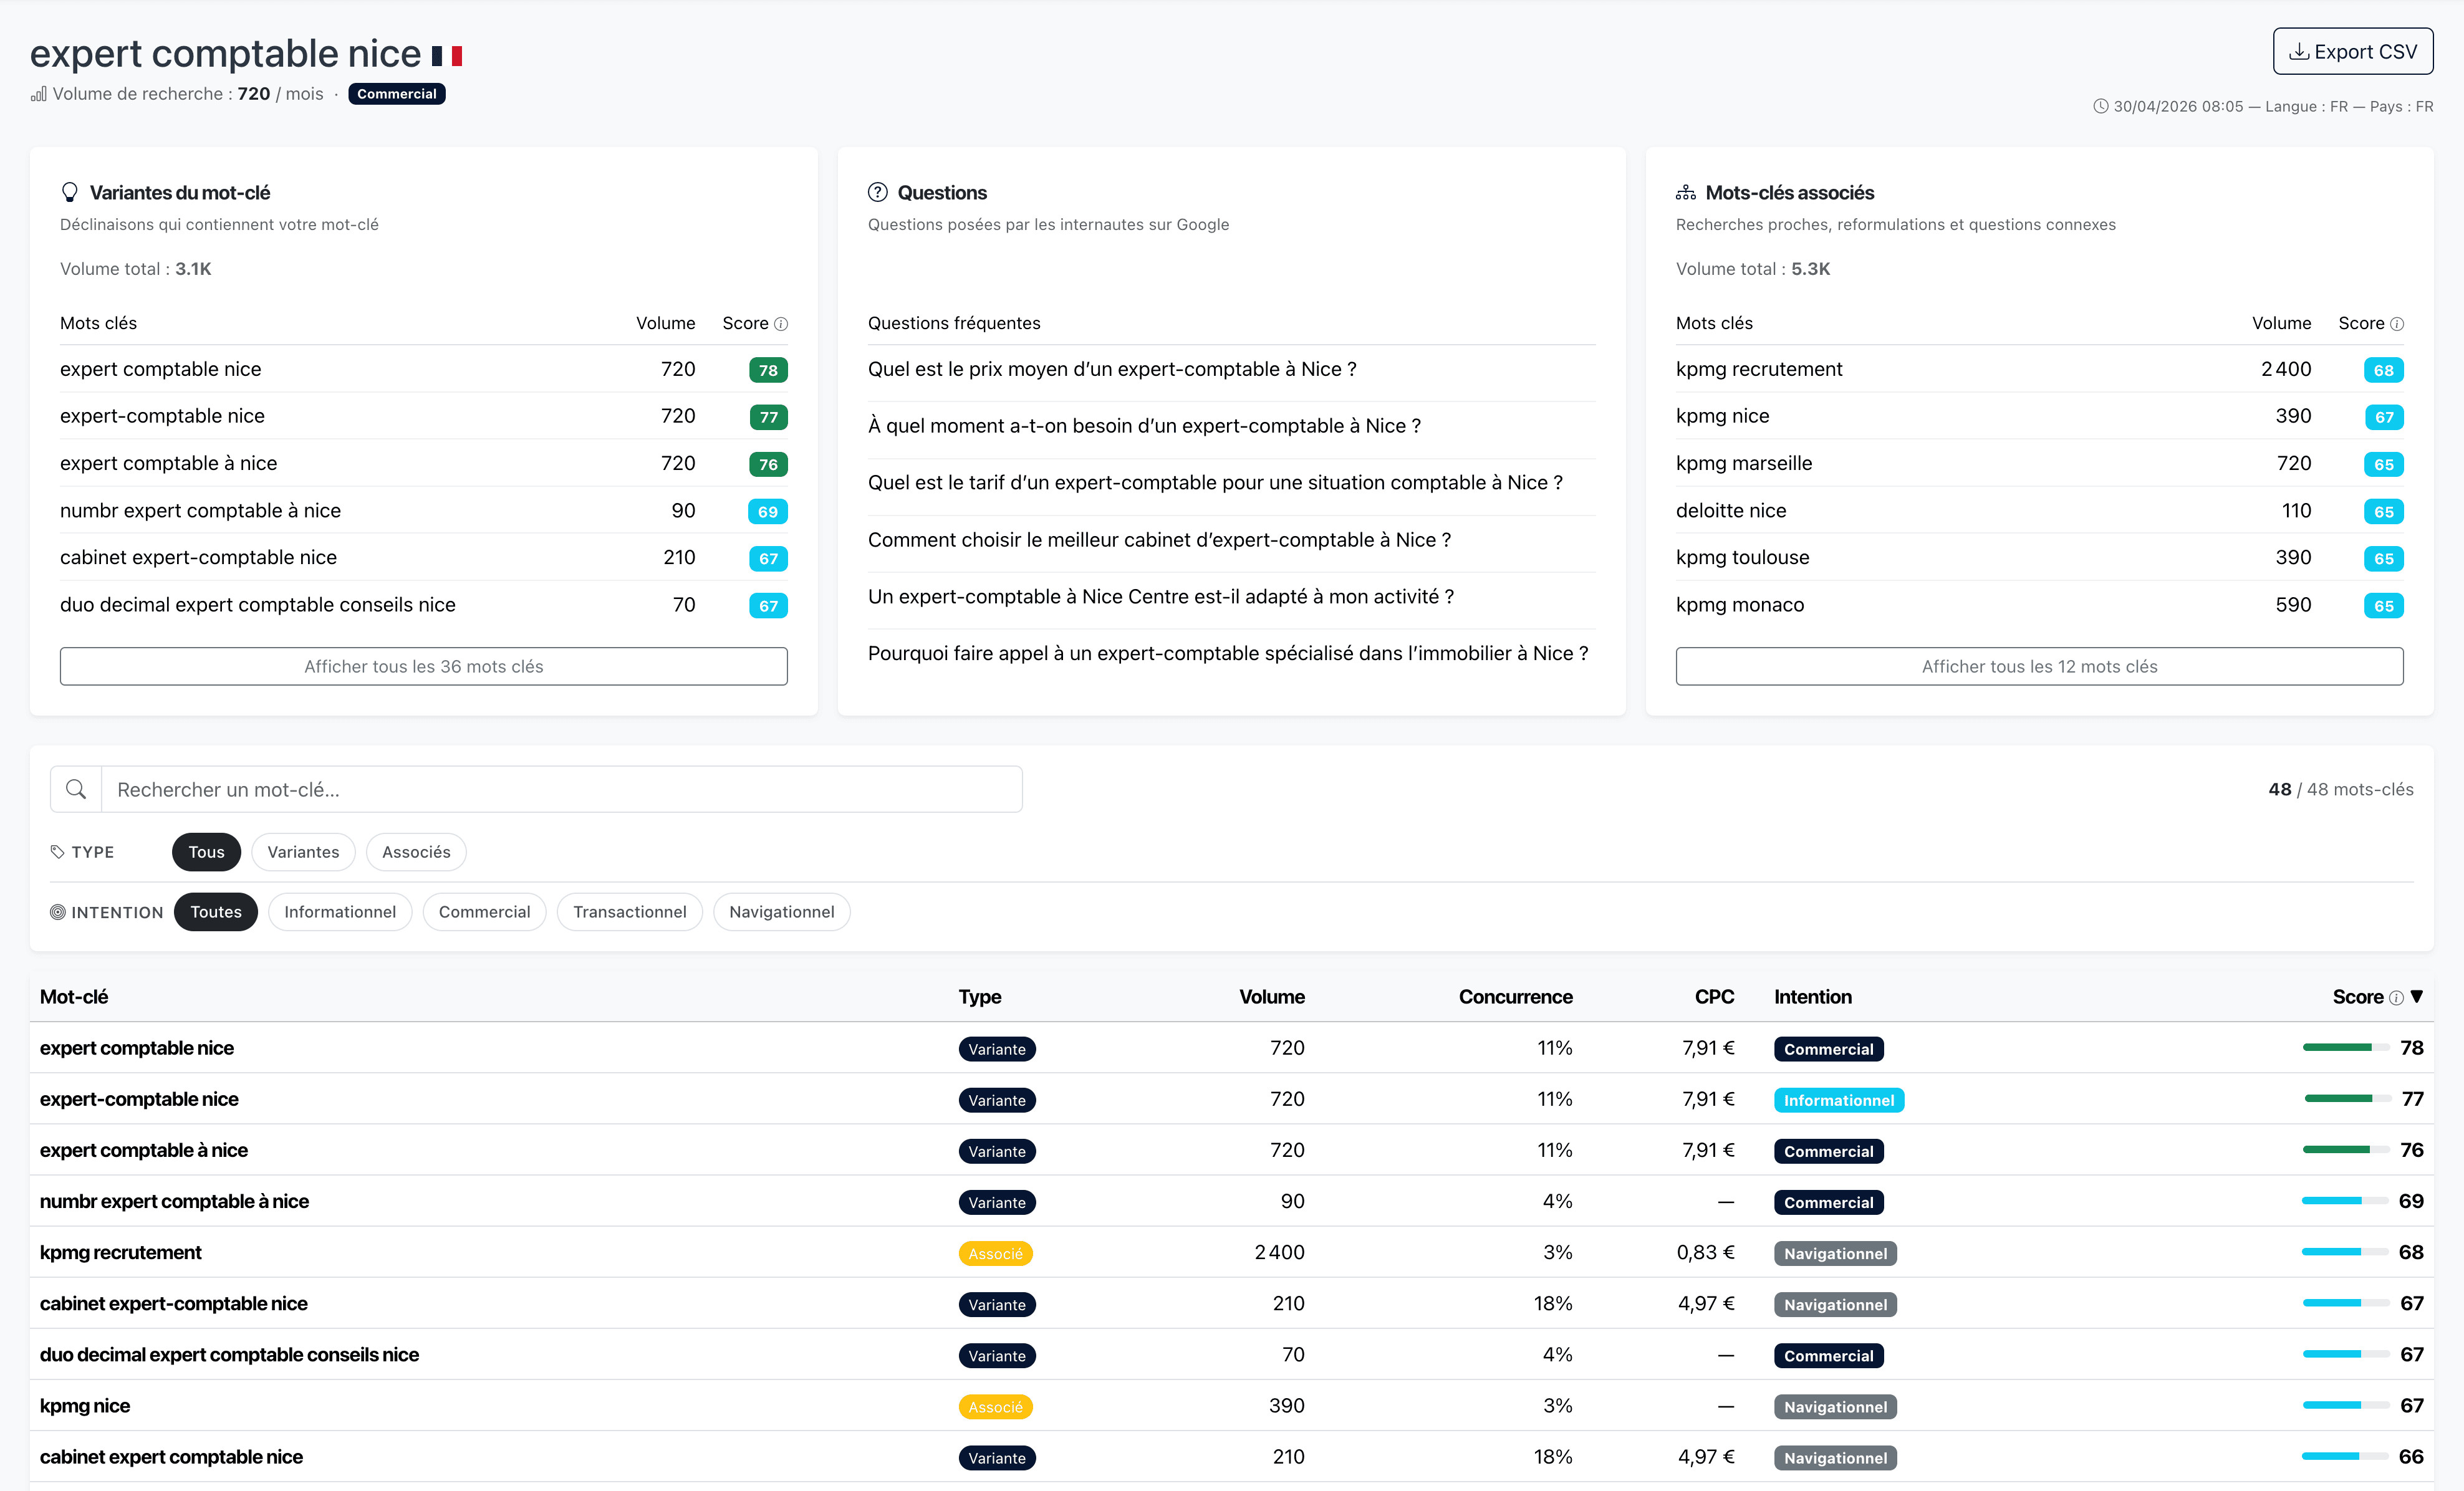
Task: Click the Score info icon in Mots-clés associés card
Action: (2397, 324)
